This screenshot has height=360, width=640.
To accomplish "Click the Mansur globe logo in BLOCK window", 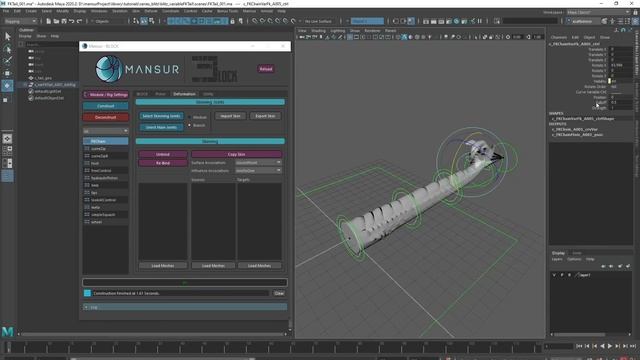I will [x=109, y=69].
